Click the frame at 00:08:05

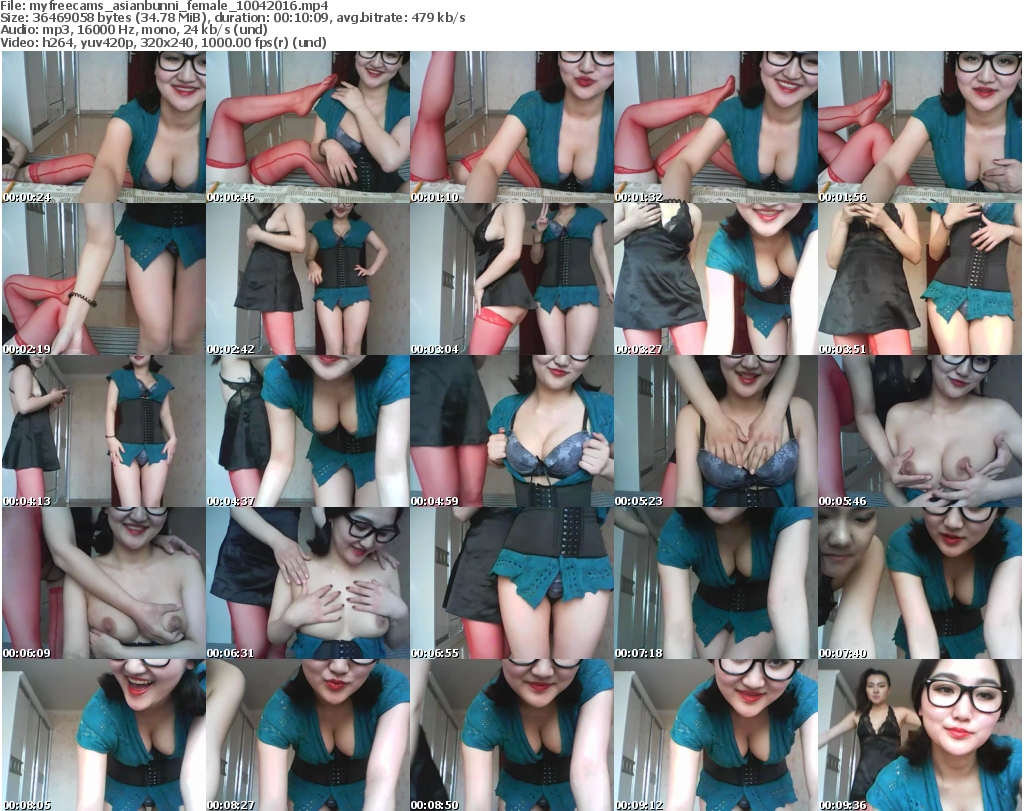103,735
